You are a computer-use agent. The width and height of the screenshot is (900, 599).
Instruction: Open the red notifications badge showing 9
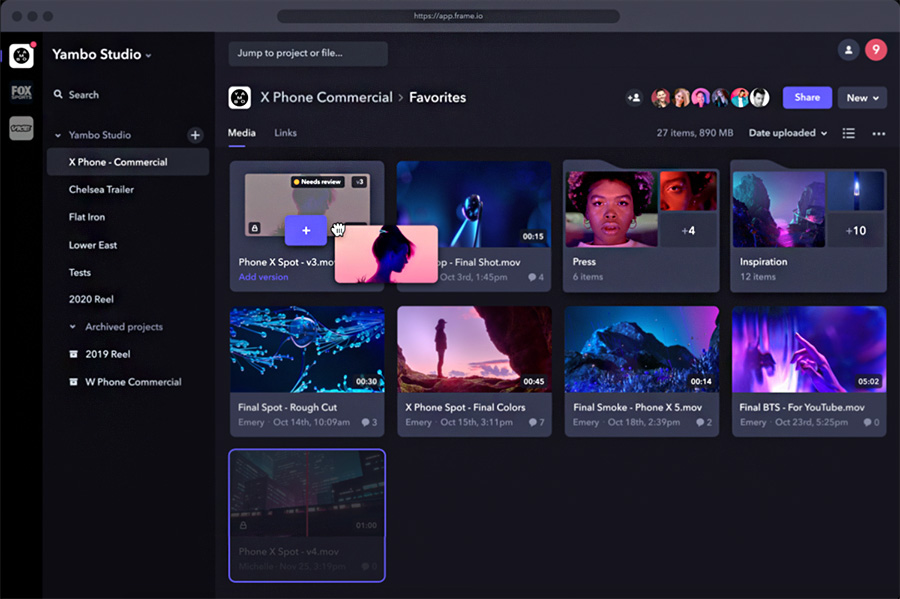(x=876, y=50)
